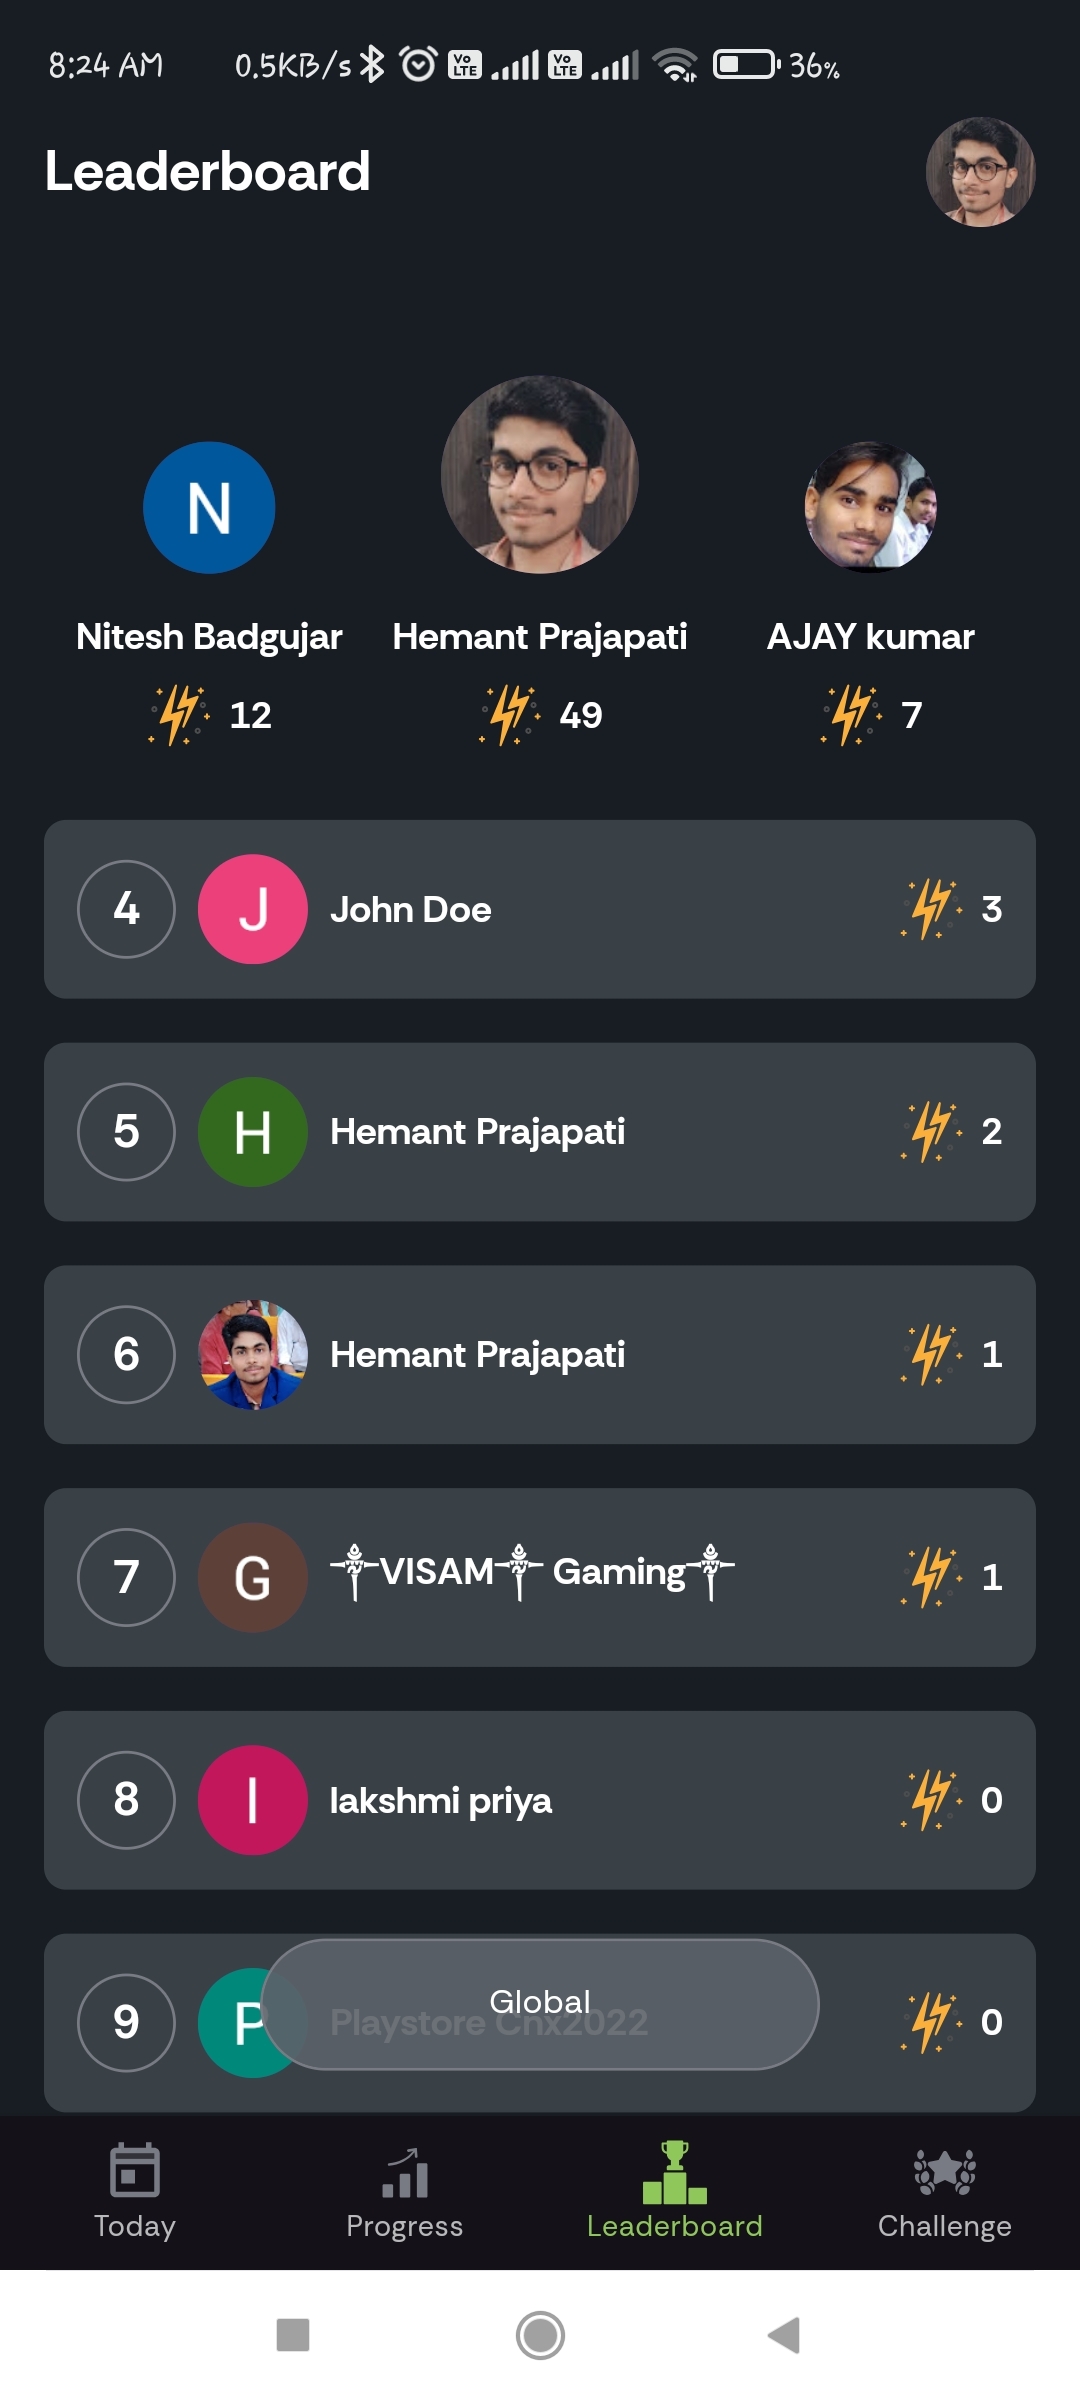
Task: Tap the Global filter button
Action: 540,2003
